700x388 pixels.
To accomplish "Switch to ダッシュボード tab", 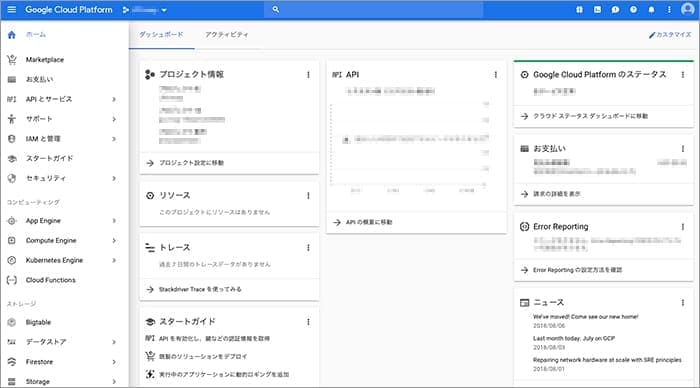I will pos(161,34).
